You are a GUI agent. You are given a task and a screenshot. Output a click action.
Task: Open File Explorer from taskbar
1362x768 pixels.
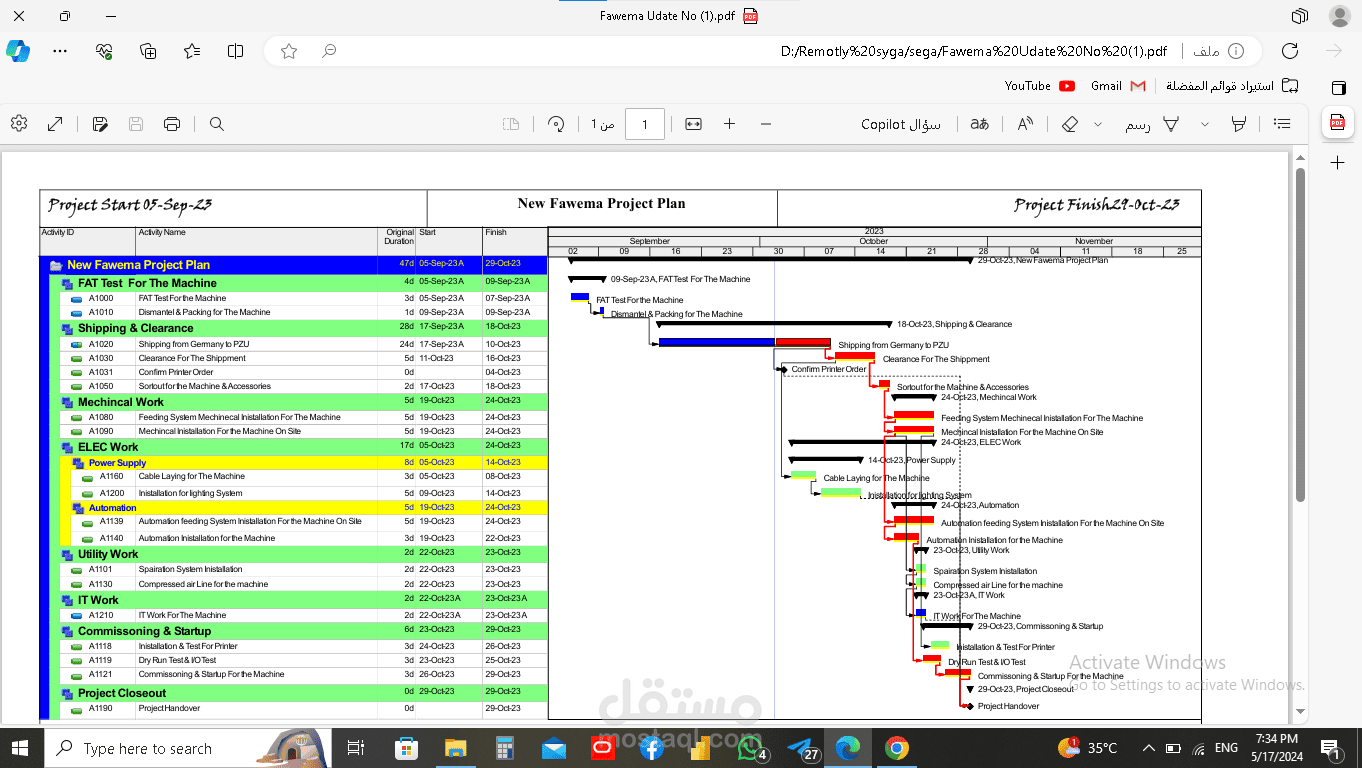(x=455, y=748)
